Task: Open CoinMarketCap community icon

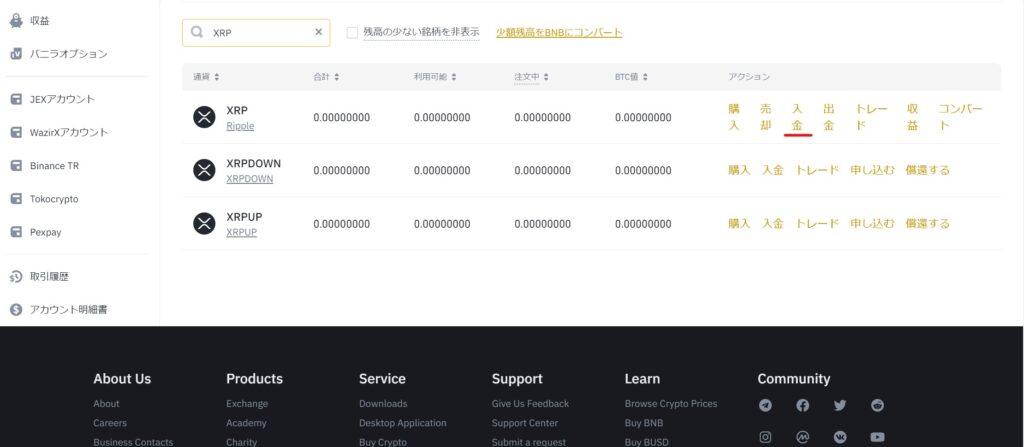Action: 803,437
